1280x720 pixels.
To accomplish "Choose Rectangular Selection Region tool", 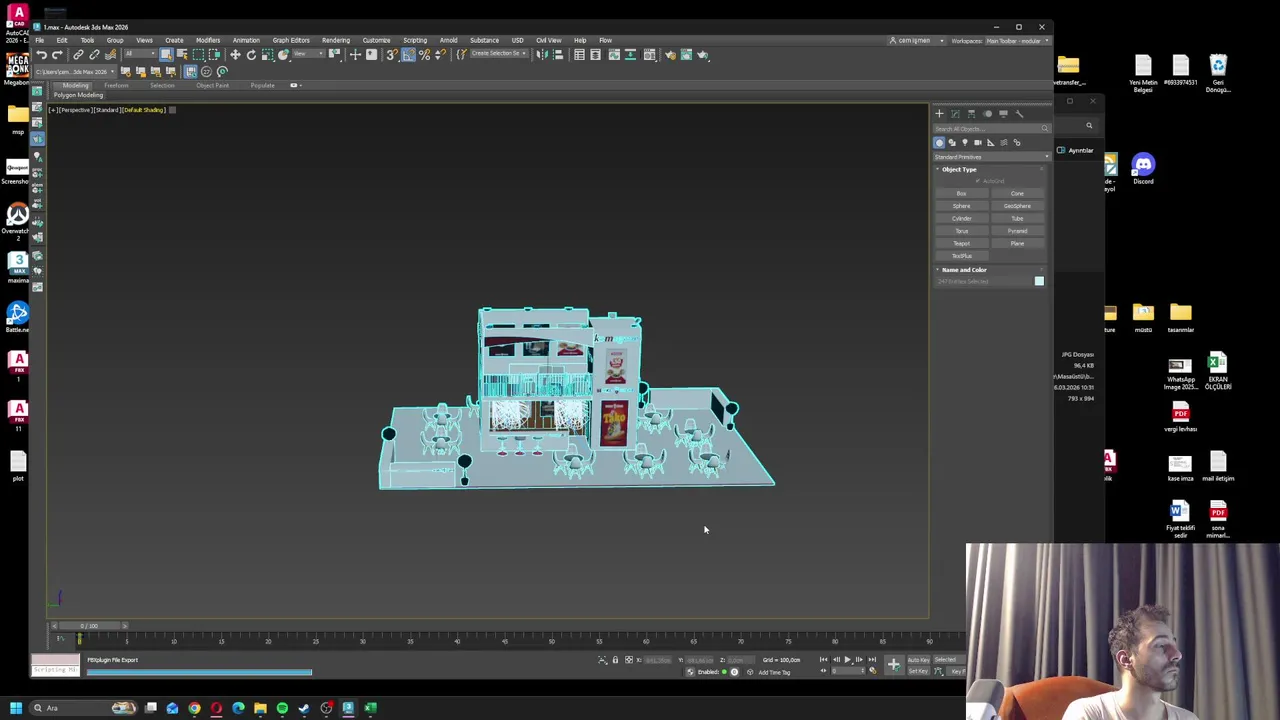I will (198, 54).
